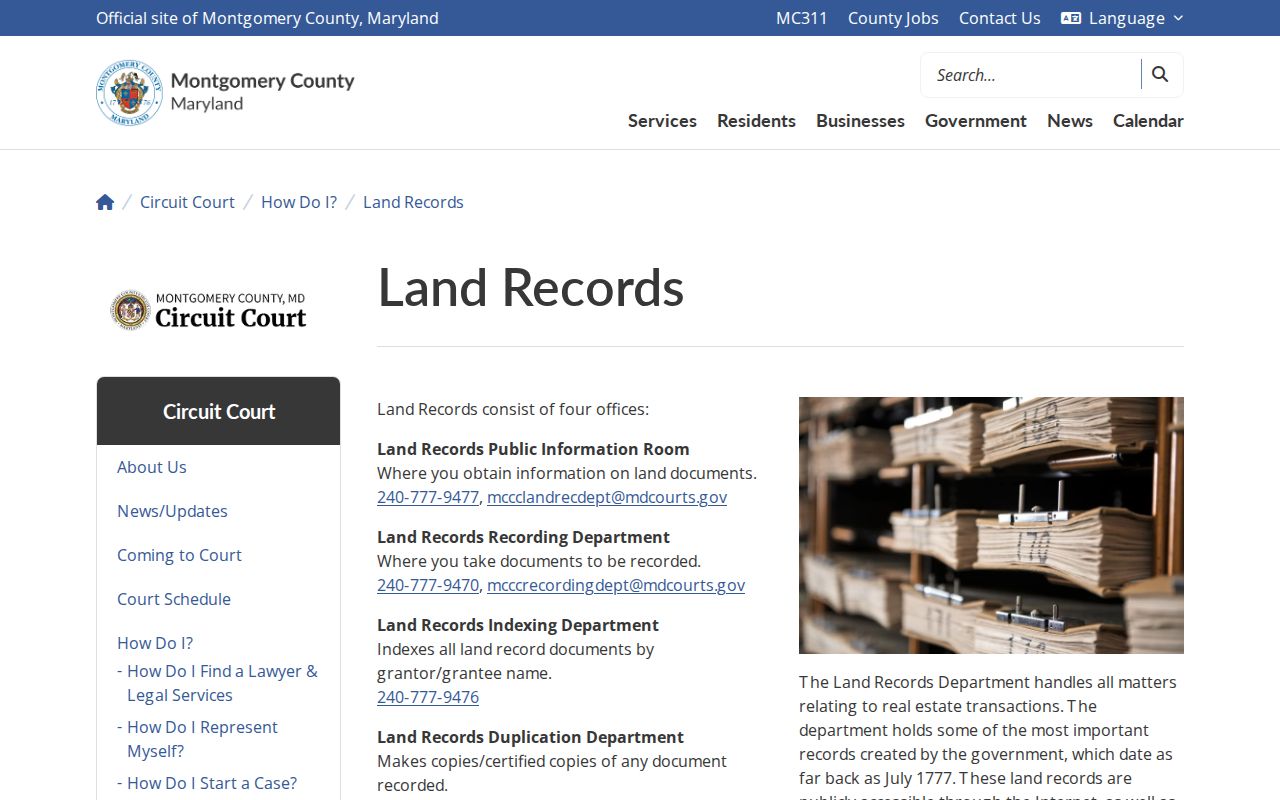Click the land records archive photo
This screenshot has height=800, width=1280.
pos(991,525)
